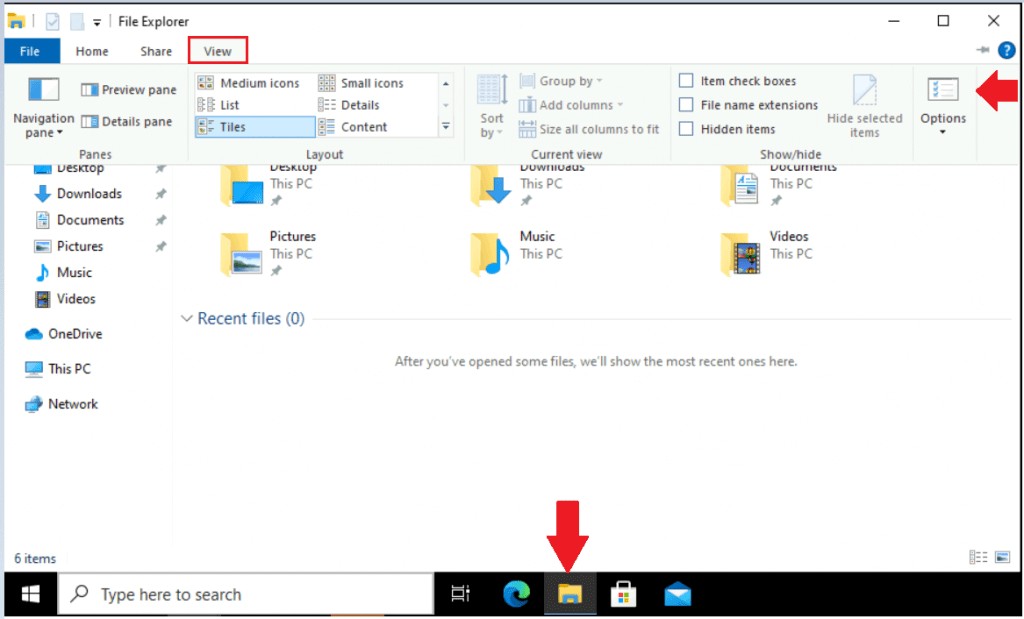Click Hide selected items
1024x619 pixels.
(865, 110)
